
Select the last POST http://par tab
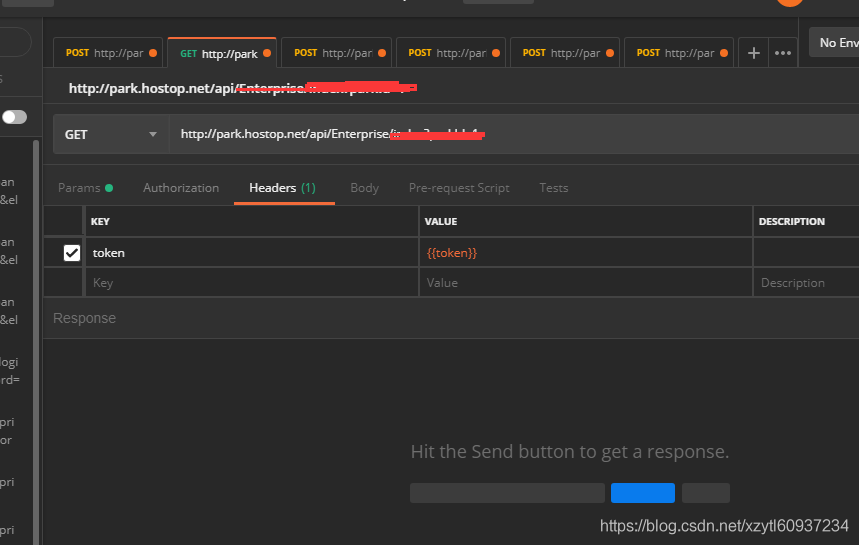pos(679,53)
